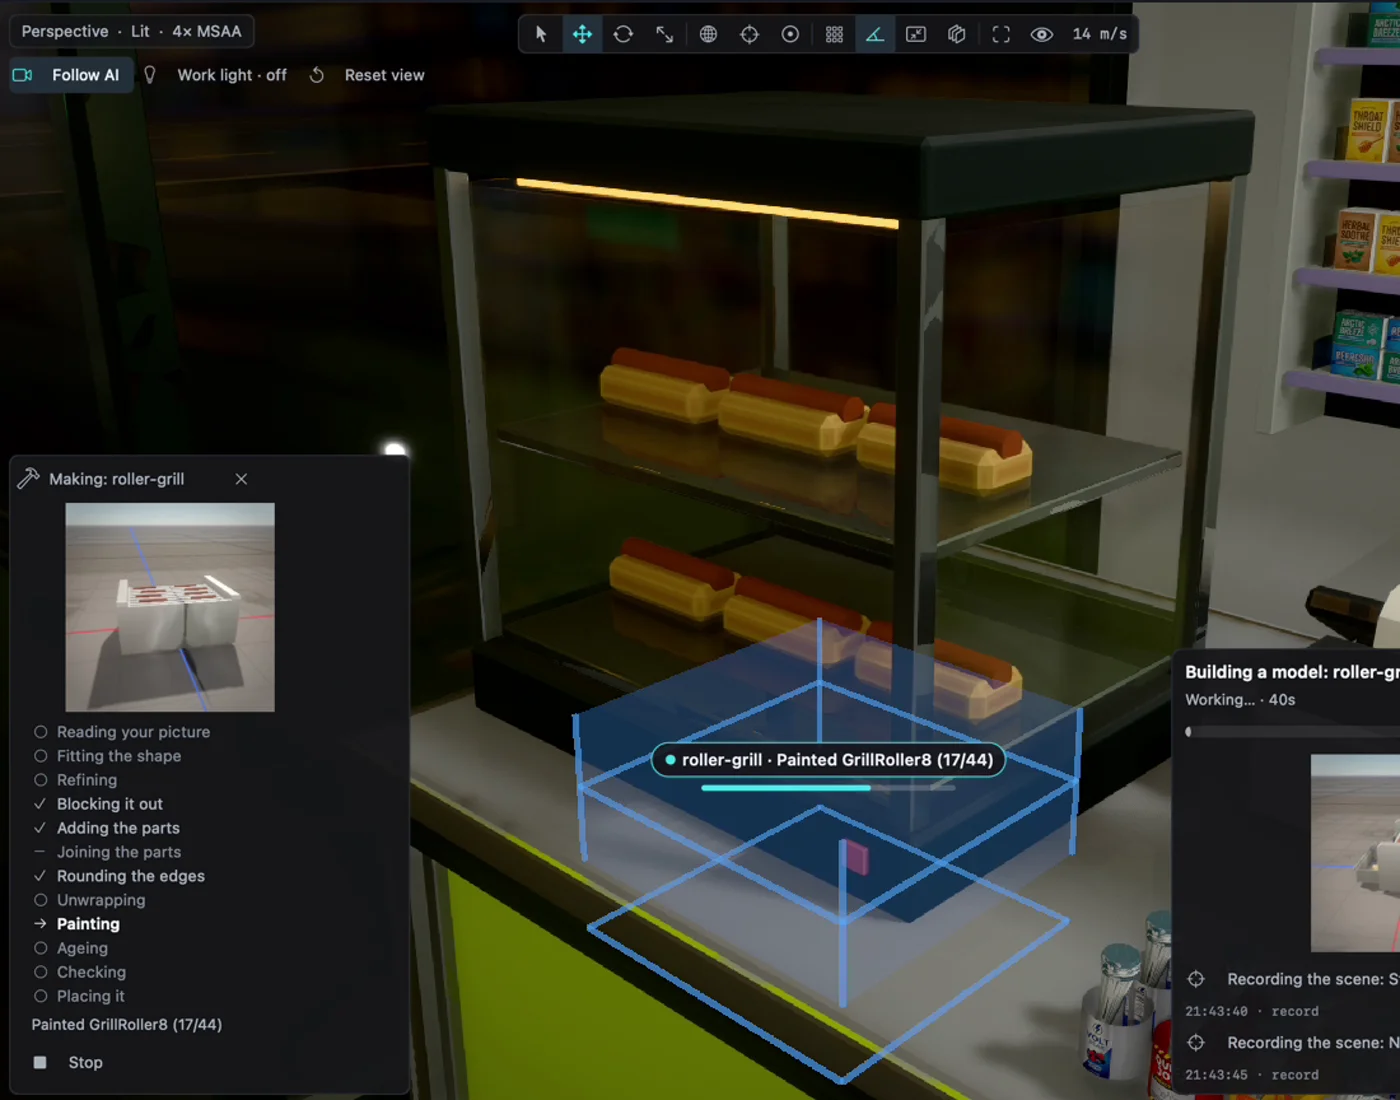
Task: Toggle the highlighted angle toolbar icon
Action: click(875, 34)
